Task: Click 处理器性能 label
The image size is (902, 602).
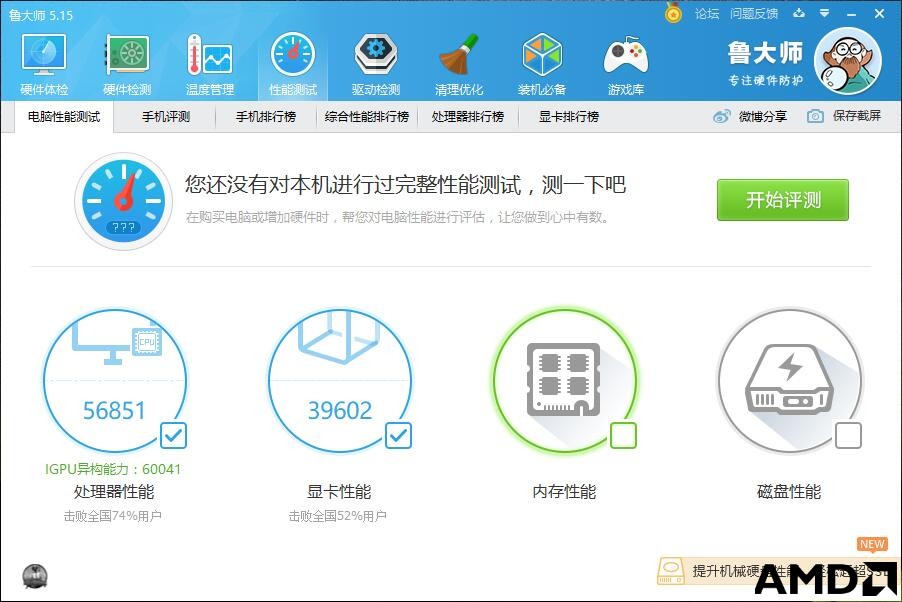Action: 114,492
